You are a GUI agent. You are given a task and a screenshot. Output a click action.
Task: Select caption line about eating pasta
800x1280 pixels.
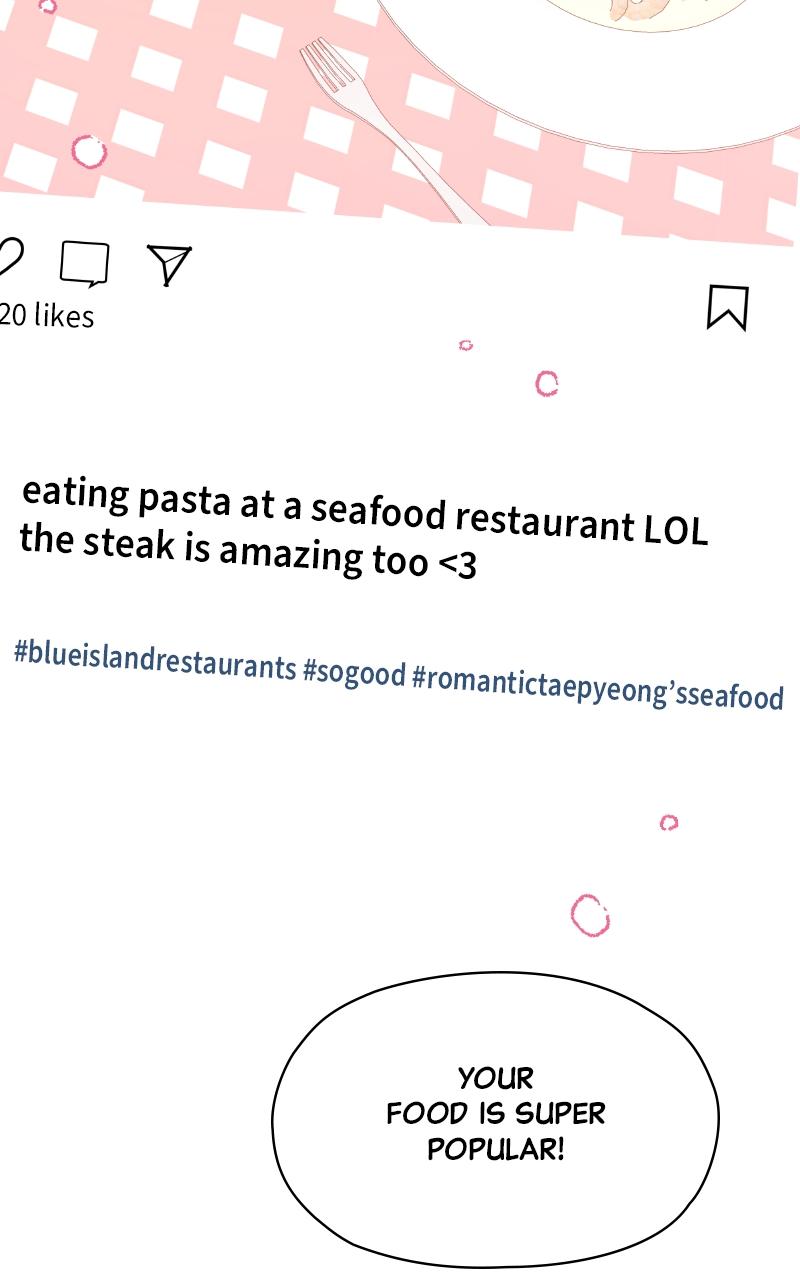coord(365,510)
